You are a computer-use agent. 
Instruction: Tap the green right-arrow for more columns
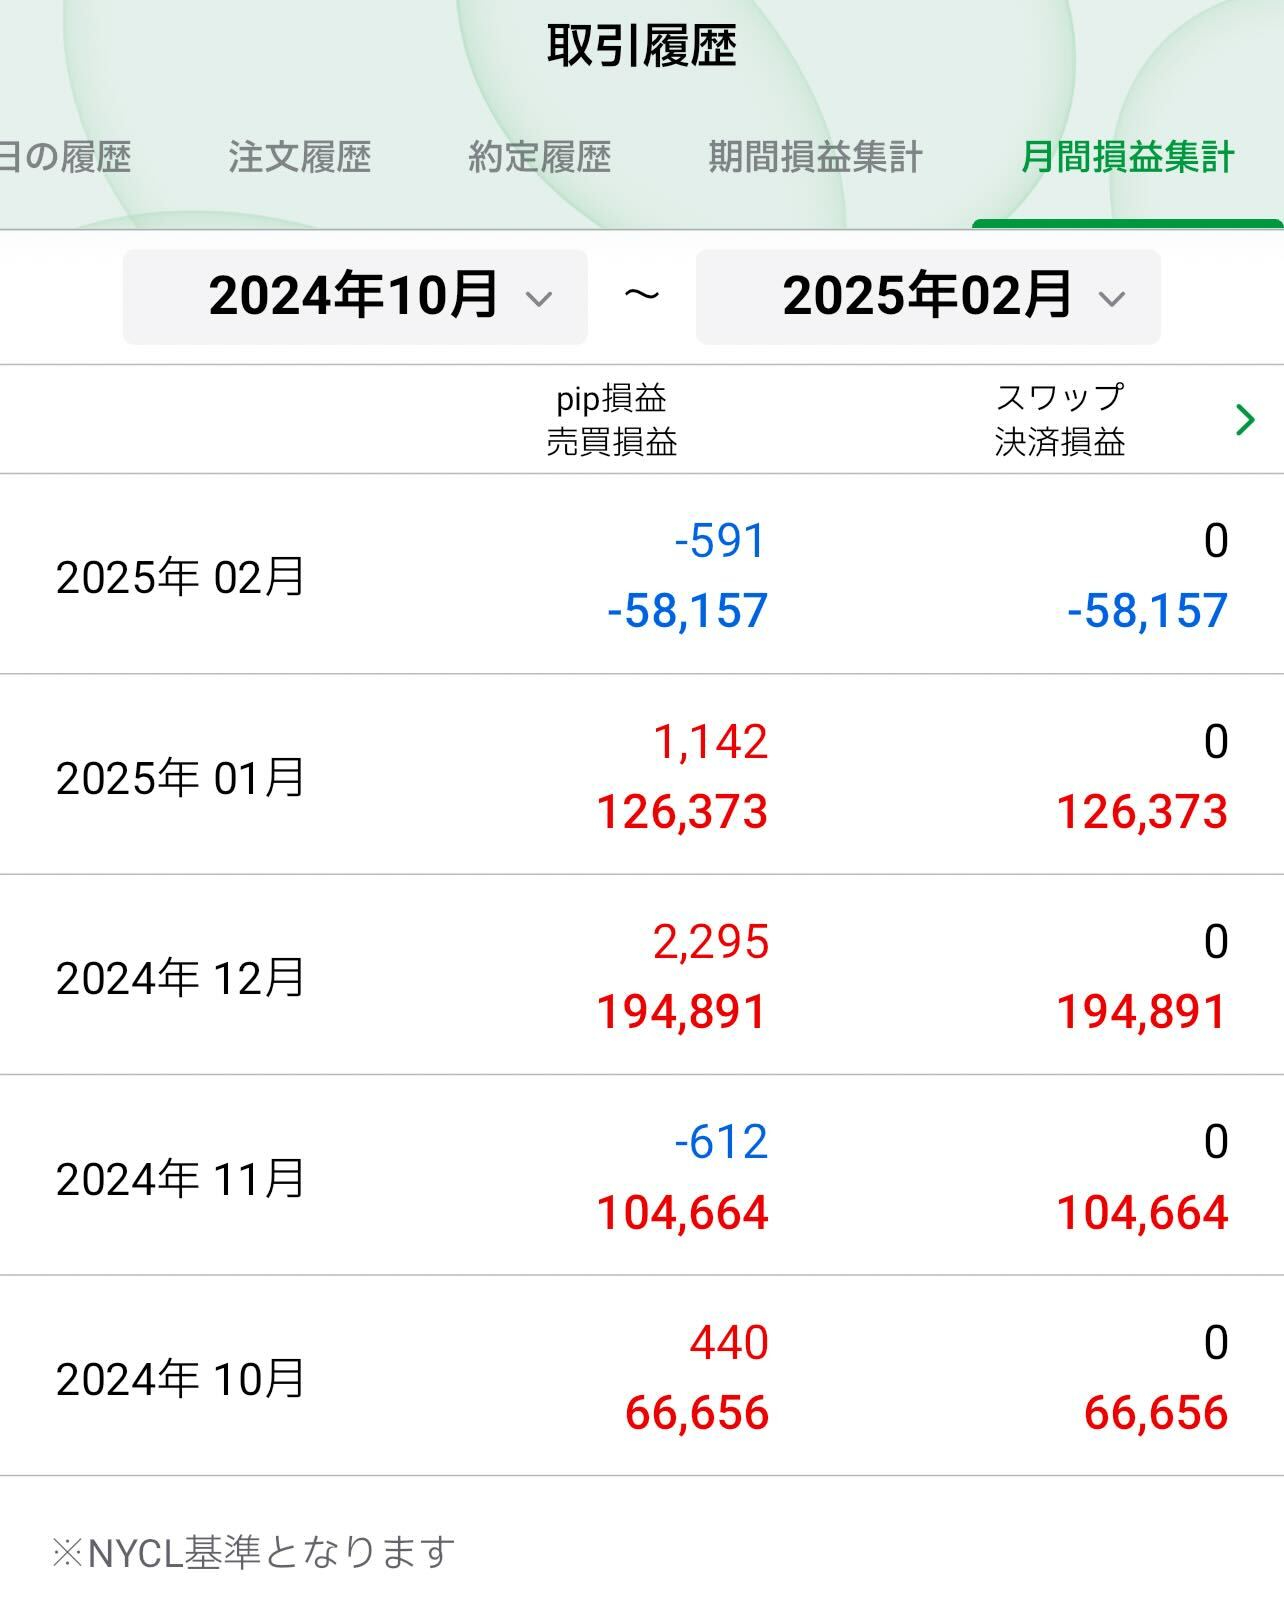coord(1245,420)
